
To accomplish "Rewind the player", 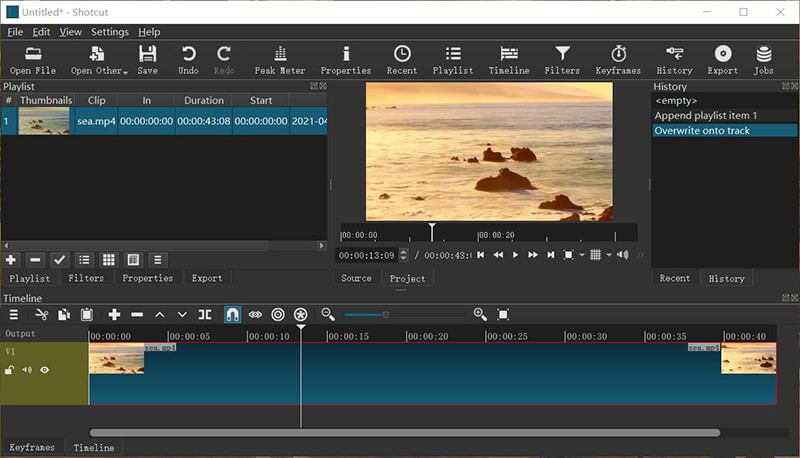I will (498, 255).
